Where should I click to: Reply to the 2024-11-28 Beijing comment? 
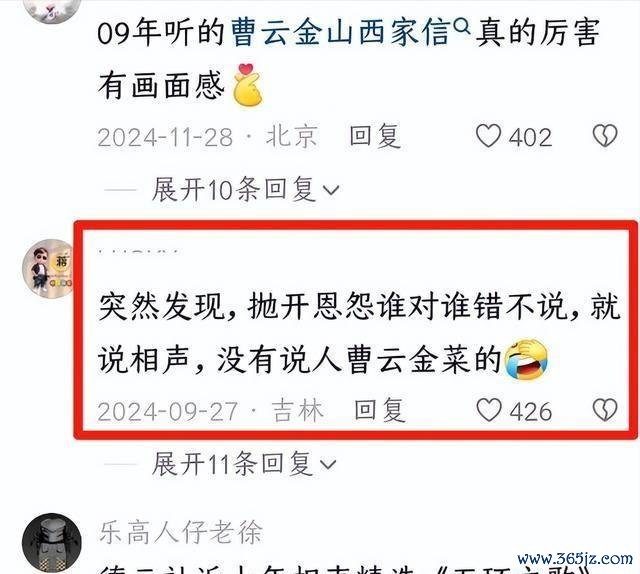pos(375,136)
